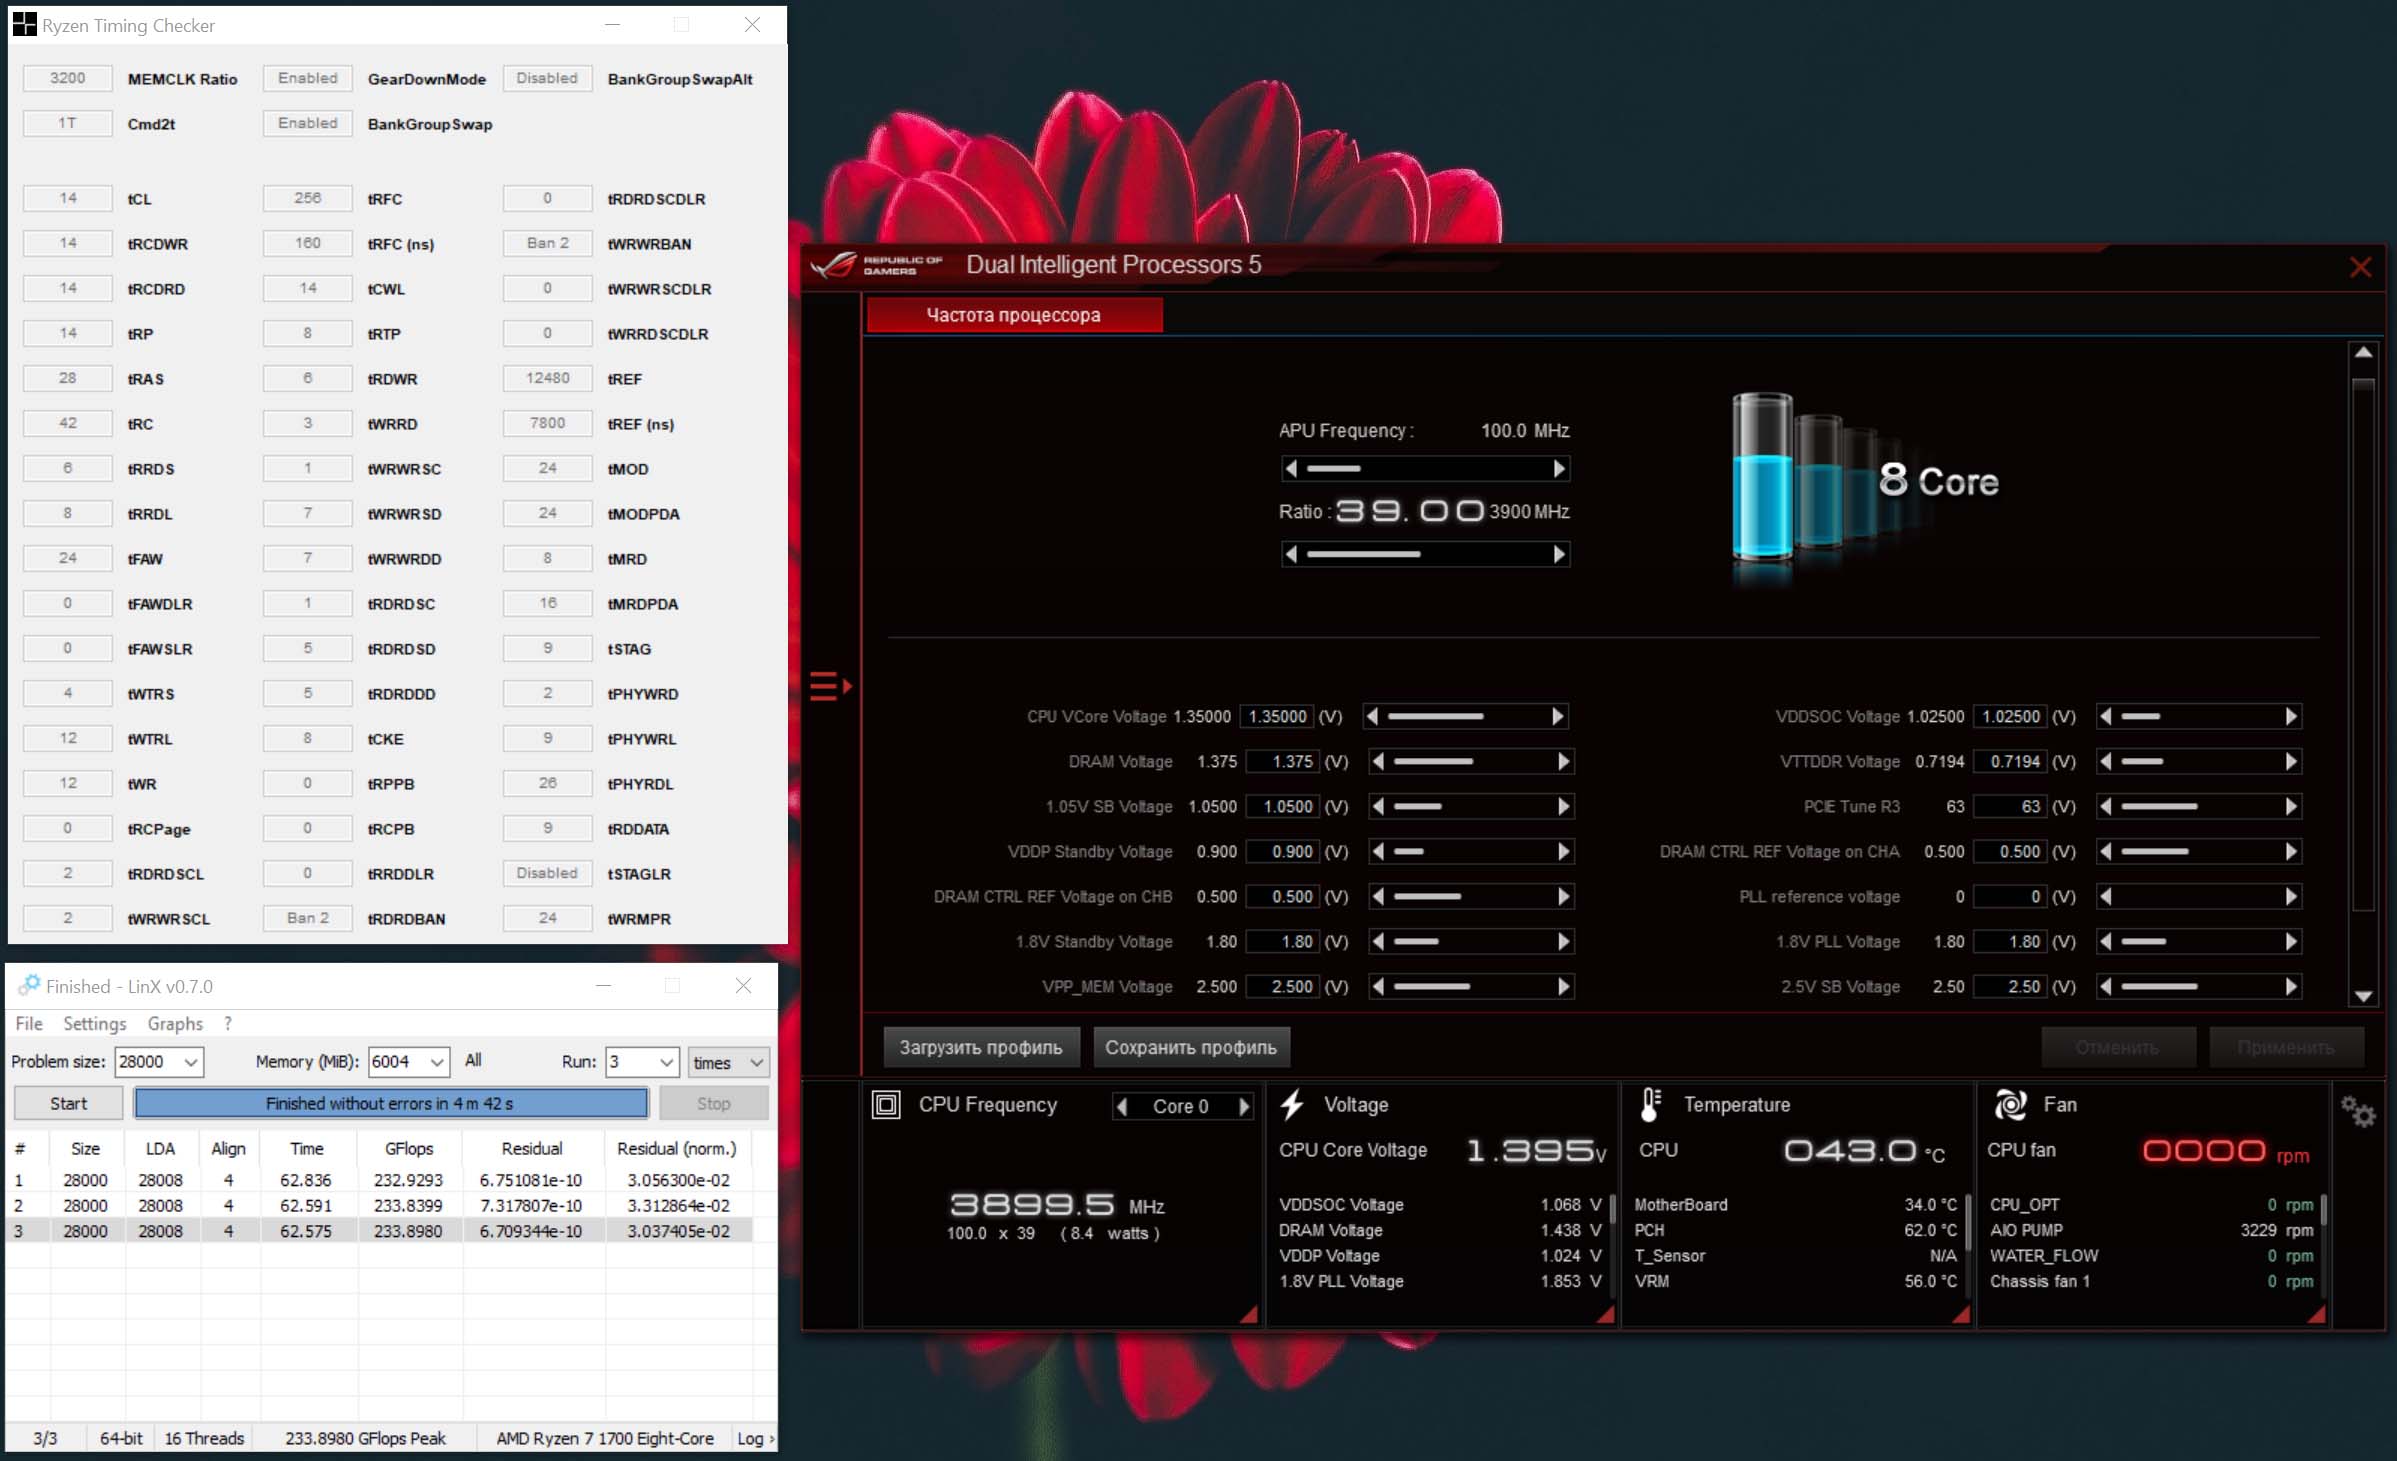Open the Settings menu in LinX
The width and height of the screenshot is (2397, 1461).
point(94,1023)
